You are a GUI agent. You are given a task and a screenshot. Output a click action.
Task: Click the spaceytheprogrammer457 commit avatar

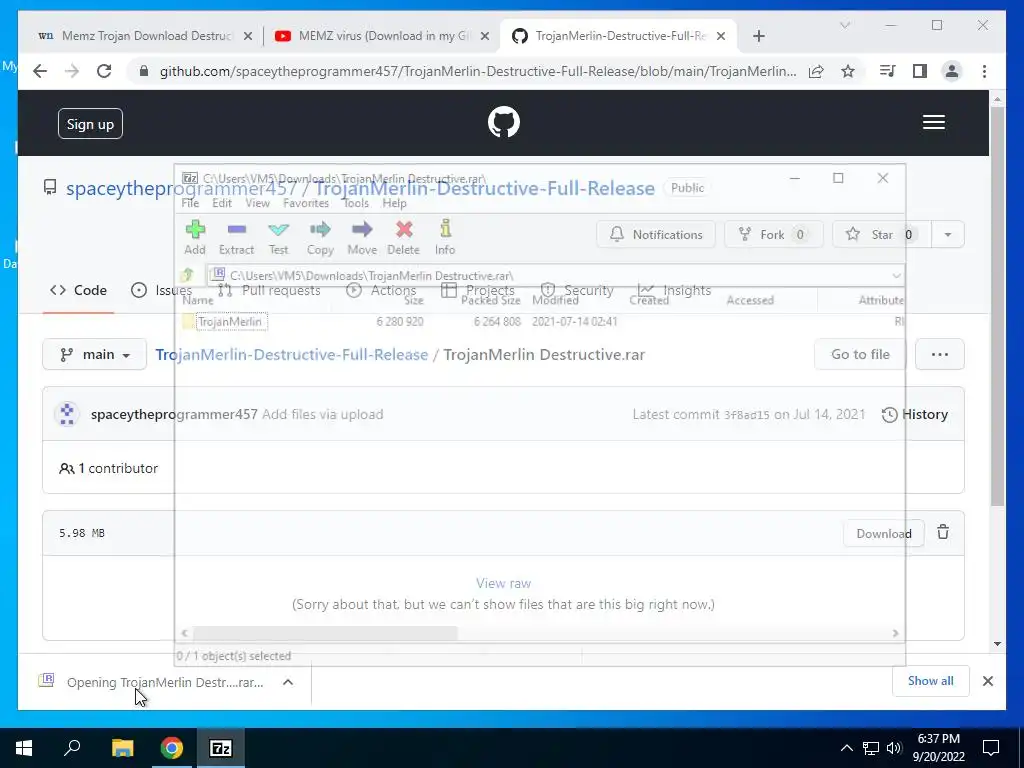67,414
